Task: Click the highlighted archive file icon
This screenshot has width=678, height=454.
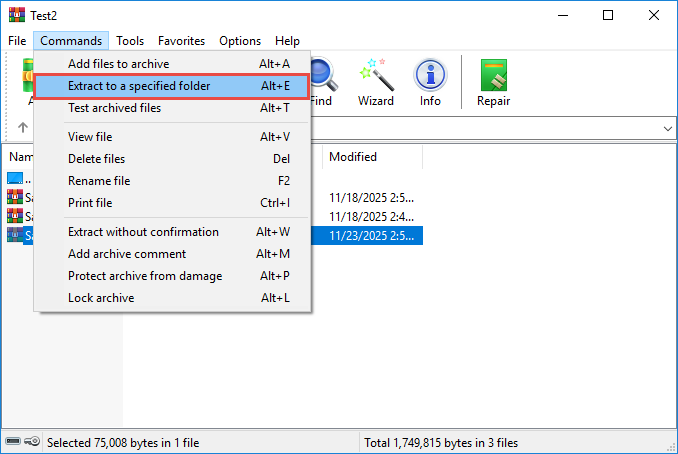Action: 15,235
